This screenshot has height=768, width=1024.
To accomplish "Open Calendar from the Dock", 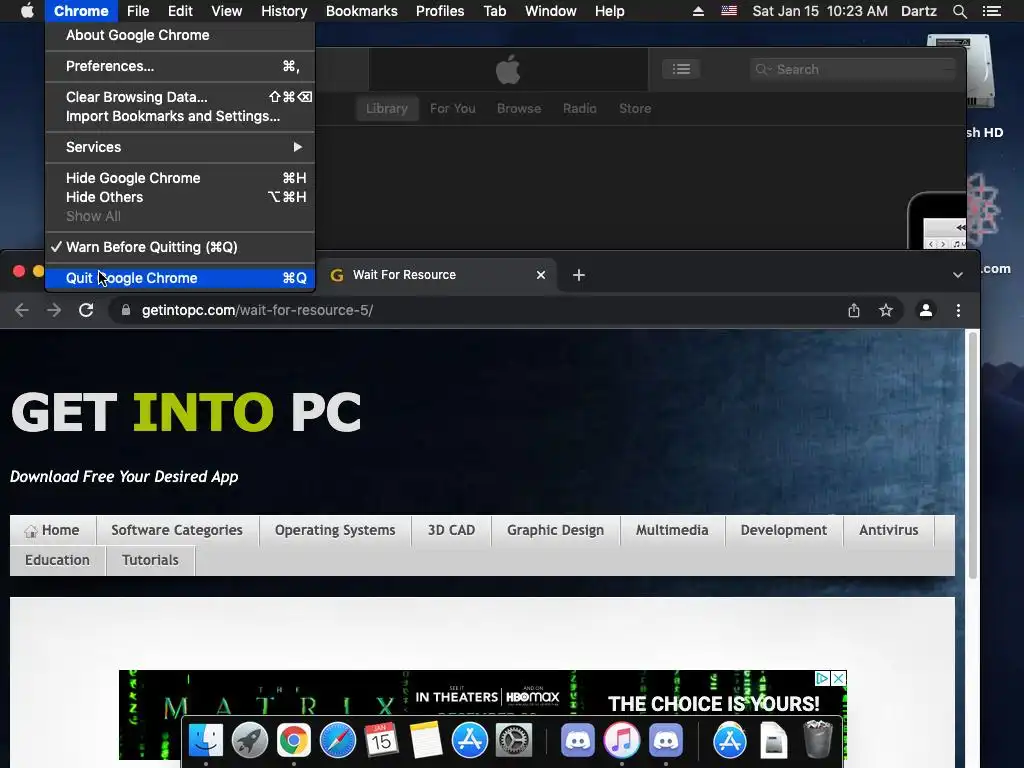I will click(381, 741).
